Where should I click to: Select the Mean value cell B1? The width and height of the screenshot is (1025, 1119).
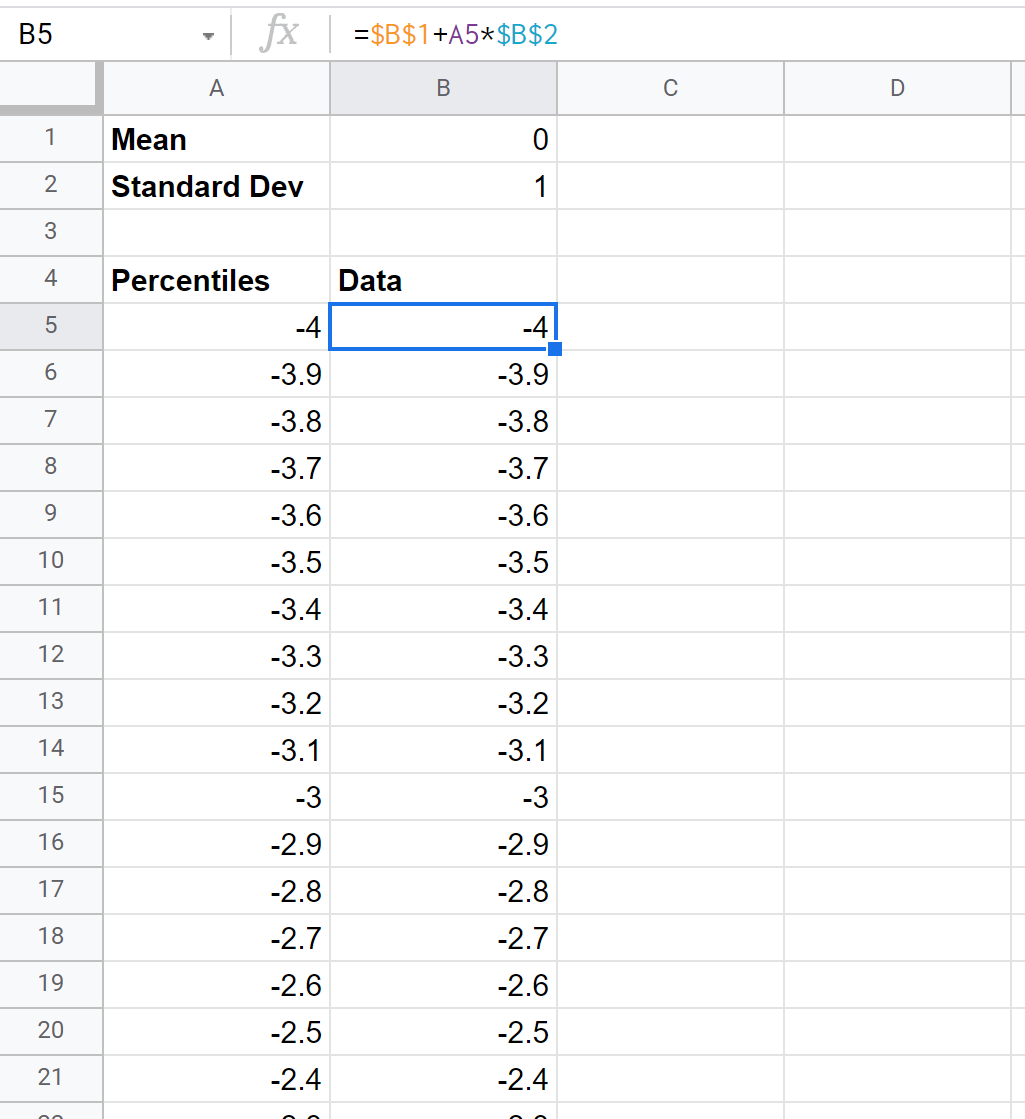pyautogui.click(x=443, y=139)
